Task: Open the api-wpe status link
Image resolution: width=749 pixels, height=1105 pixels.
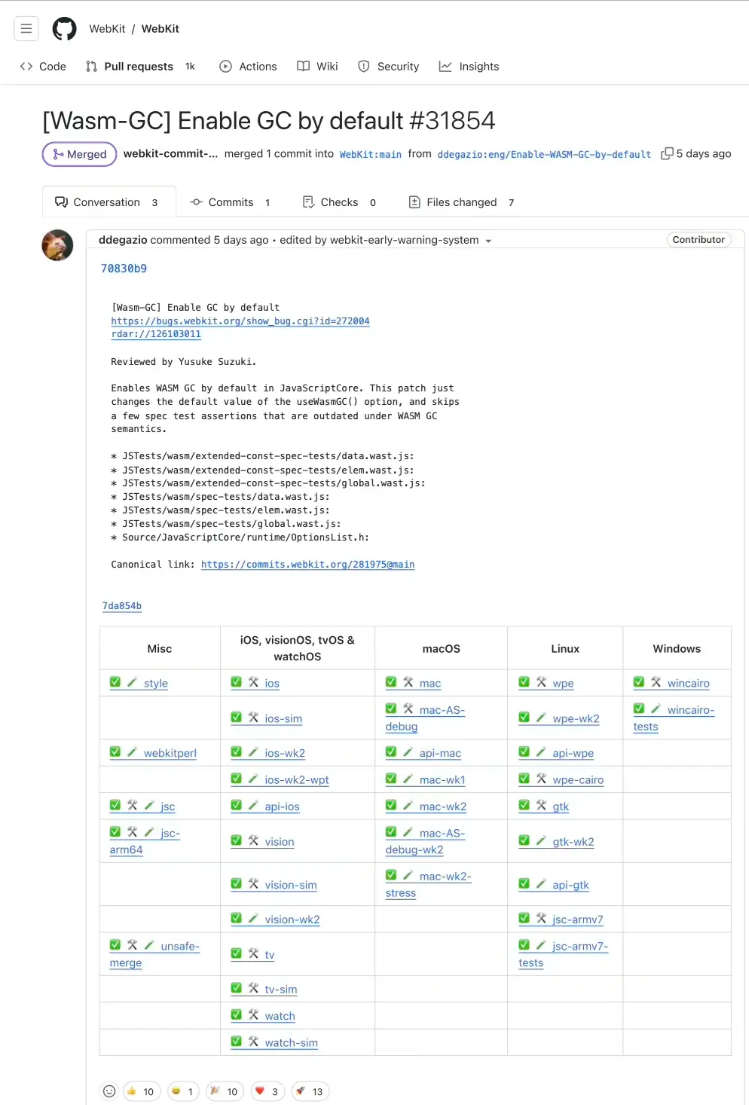Action: (x=573, y=753)
